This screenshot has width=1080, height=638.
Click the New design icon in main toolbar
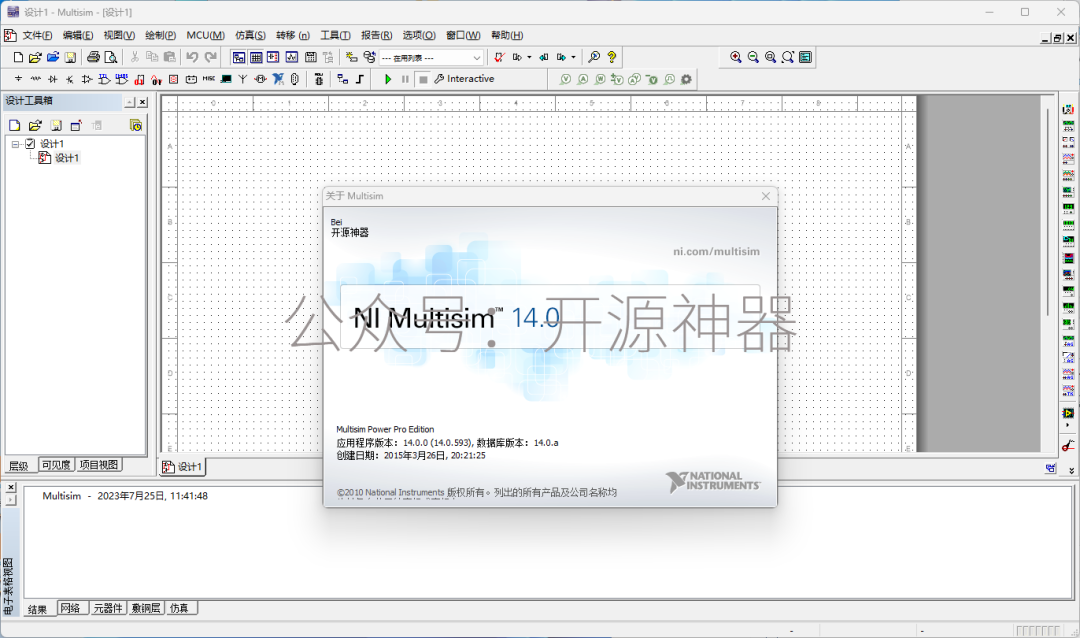pyautogui.click(x=19, y=57)
